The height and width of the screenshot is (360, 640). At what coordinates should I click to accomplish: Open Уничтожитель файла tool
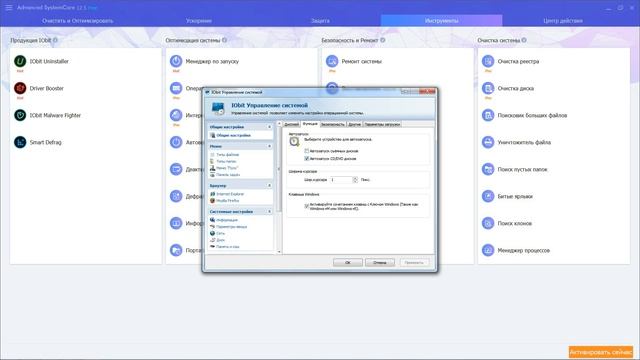[516, 142]
